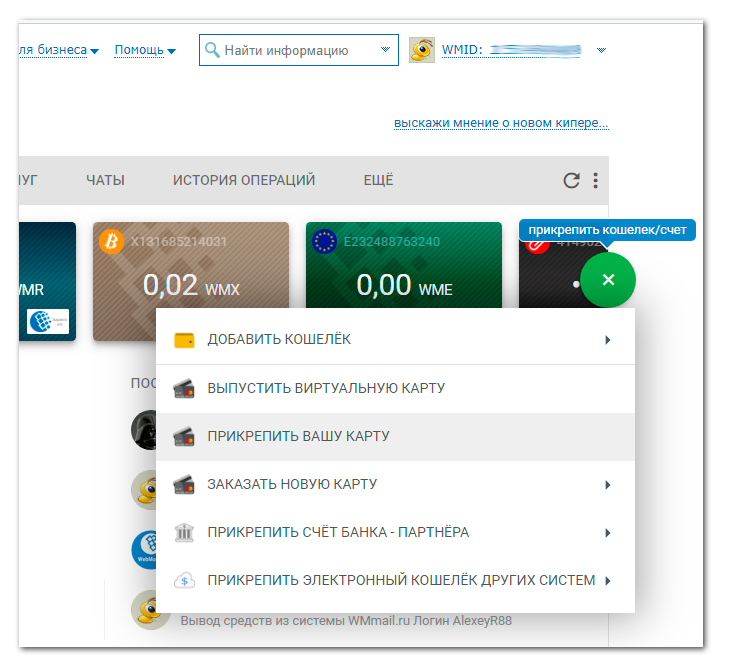Select ПРИКРЕПИТЬ ВАШУ КАРТУ

click(396, 436)
